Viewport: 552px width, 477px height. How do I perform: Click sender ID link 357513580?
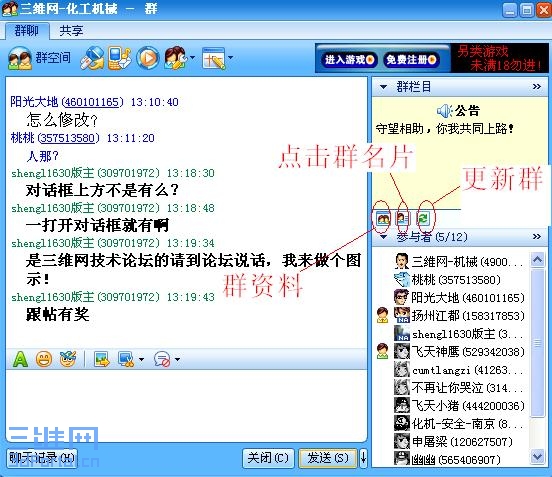[68, 138]
